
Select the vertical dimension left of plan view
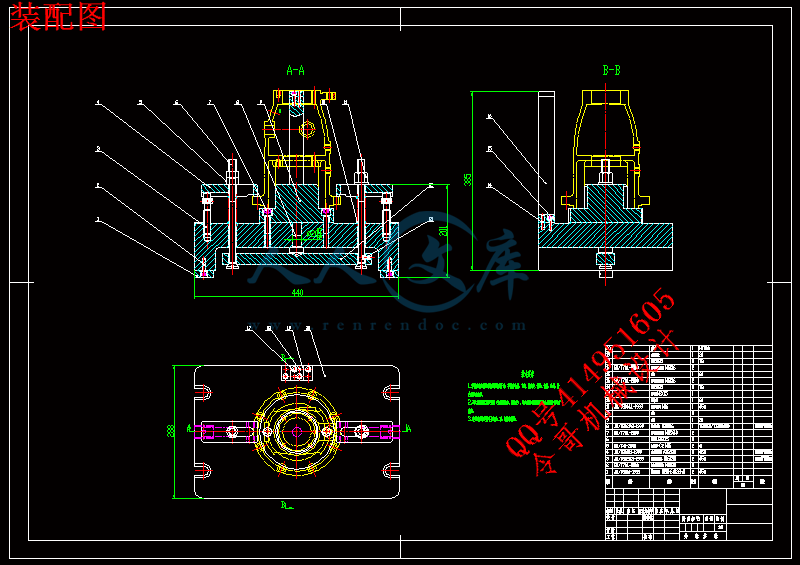click(171, 431)
